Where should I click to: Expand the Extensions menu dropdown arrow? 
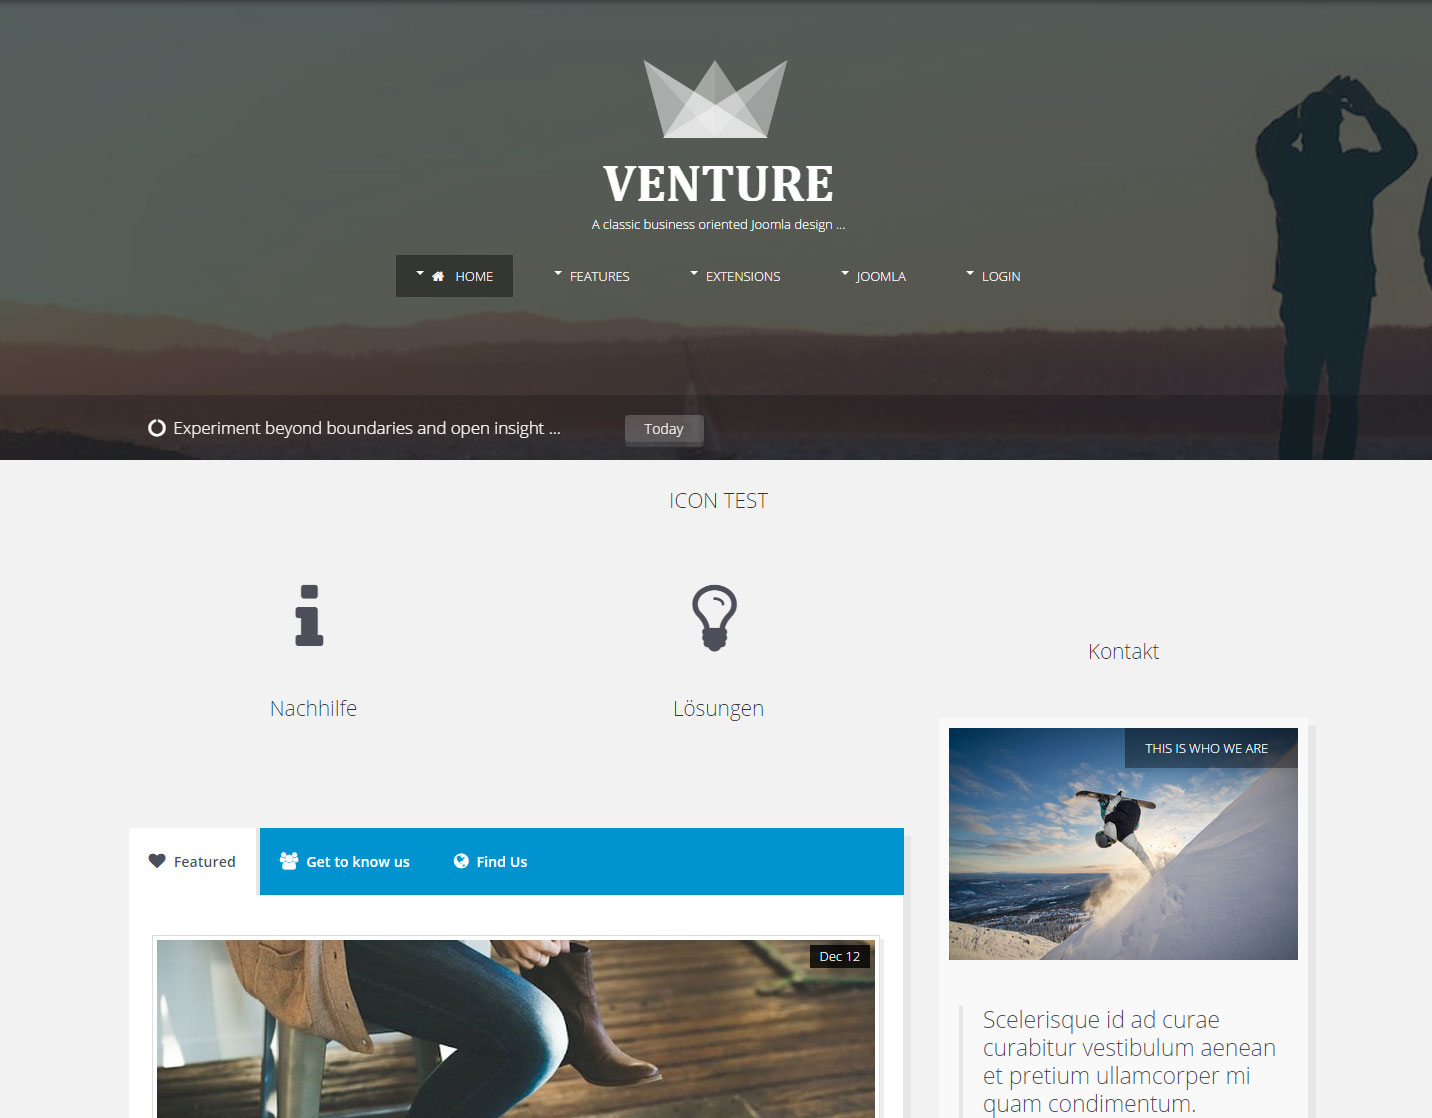click(694, 272)
